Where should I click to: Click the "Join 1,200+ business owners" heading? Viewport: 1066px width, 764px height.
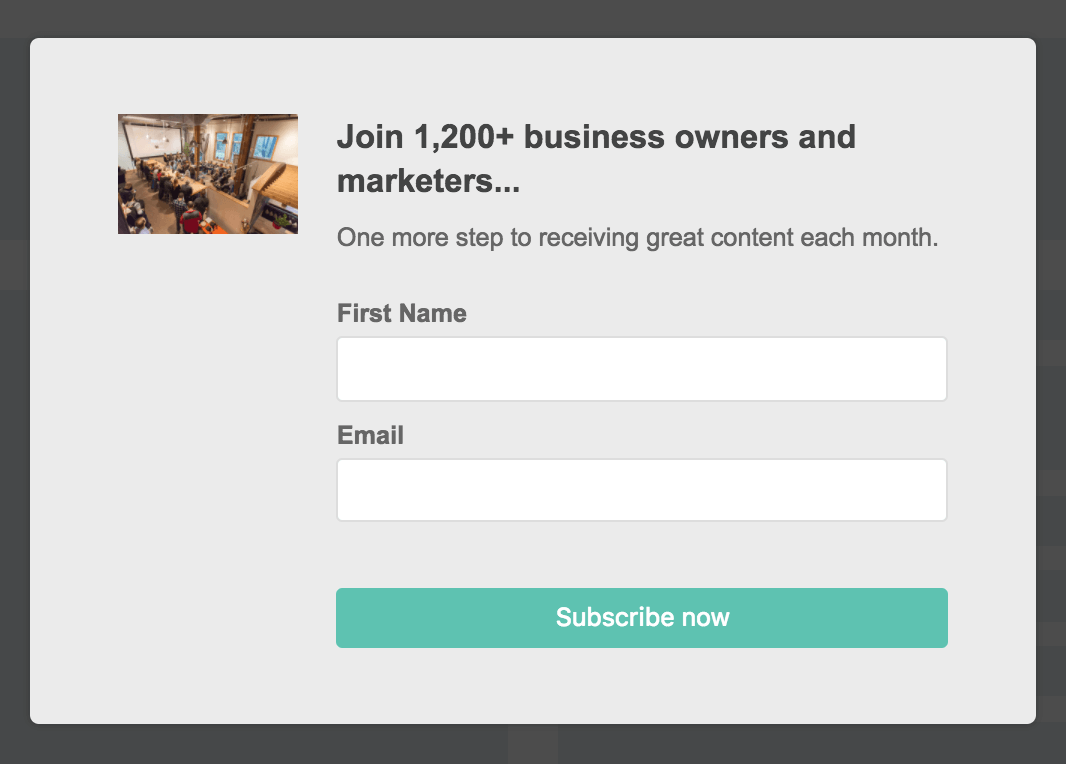(x=596, y=137)
